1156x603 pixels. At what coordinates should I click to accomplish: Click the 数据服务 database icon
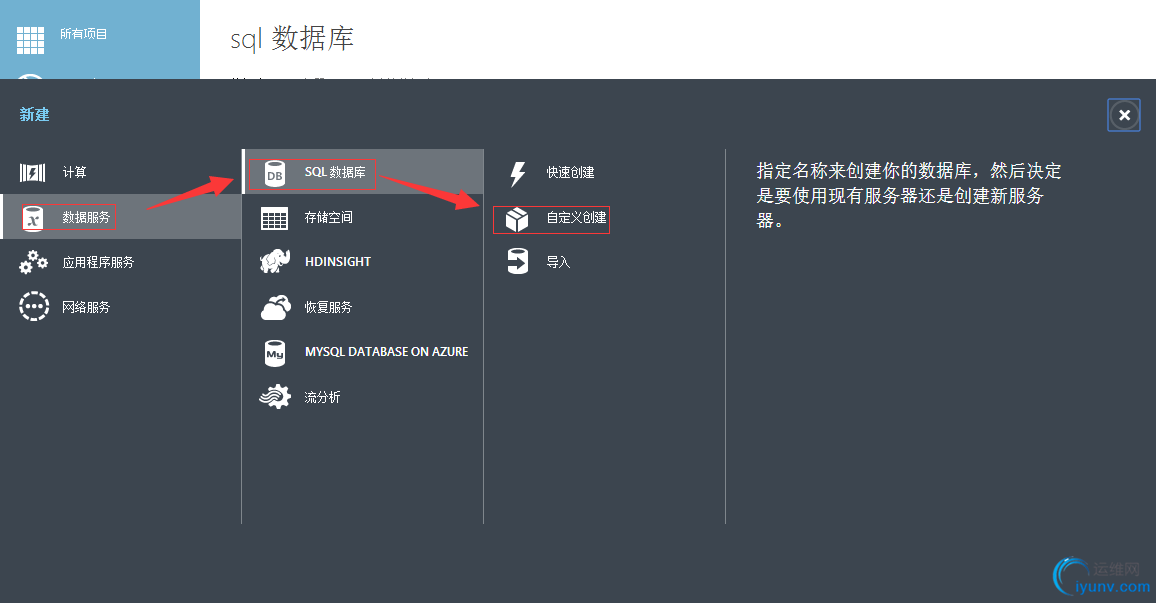[33, 218]
